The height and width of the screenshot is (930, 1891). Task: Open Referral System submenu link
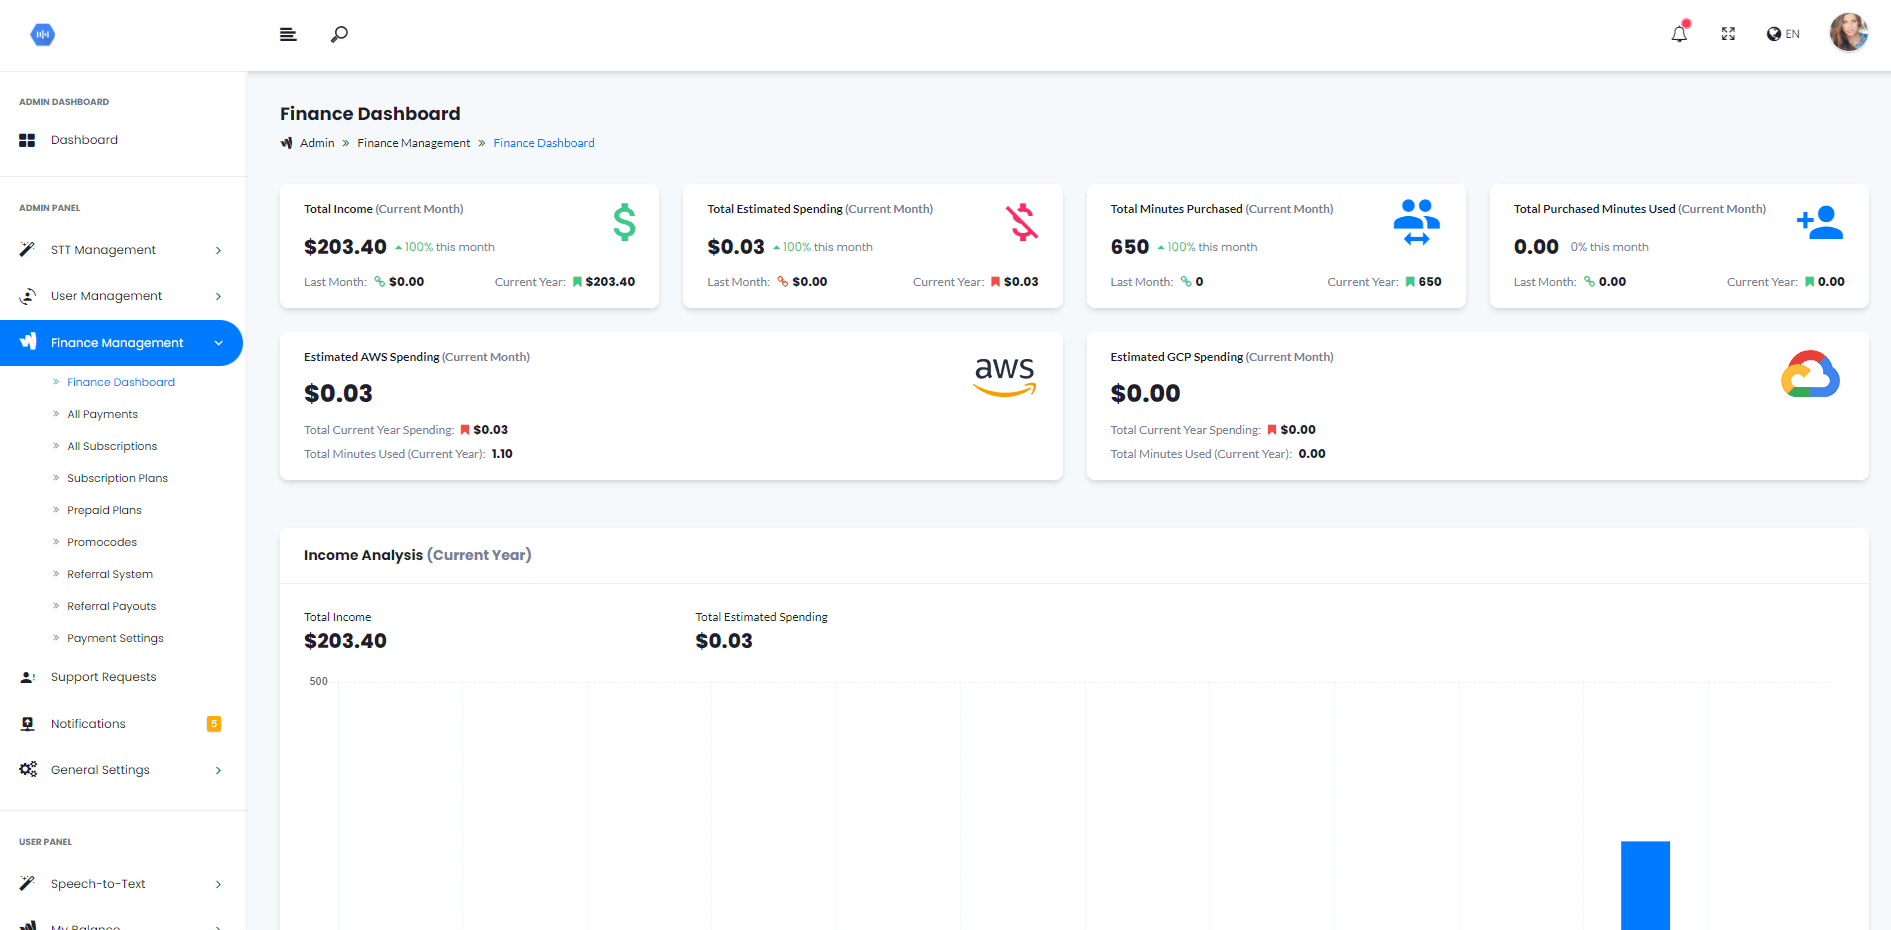click(110, 574)
